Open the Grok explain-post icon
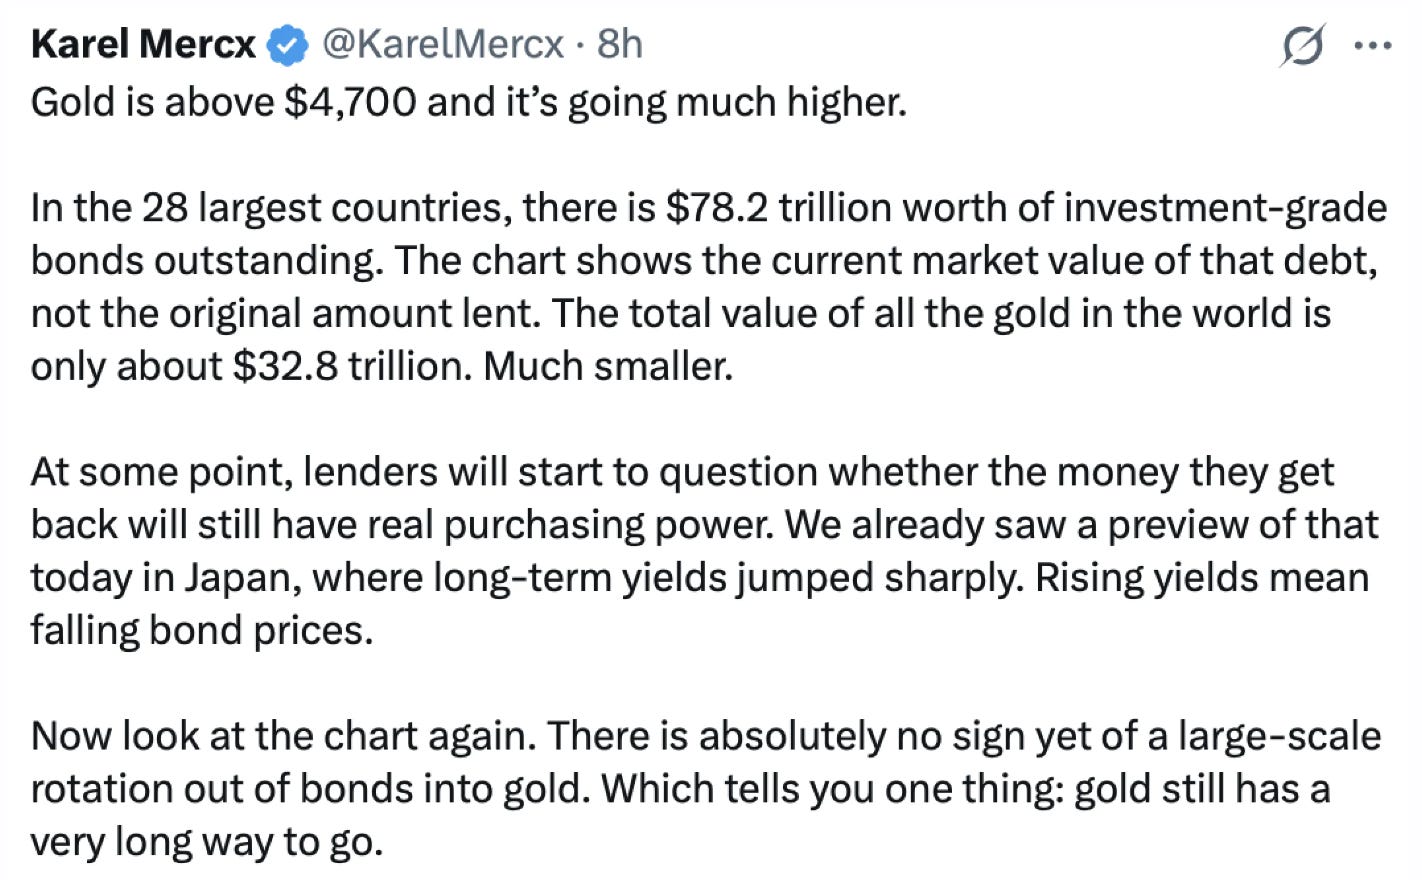The height and width of the screenshot is (880, 1422). click(1301, 46)
